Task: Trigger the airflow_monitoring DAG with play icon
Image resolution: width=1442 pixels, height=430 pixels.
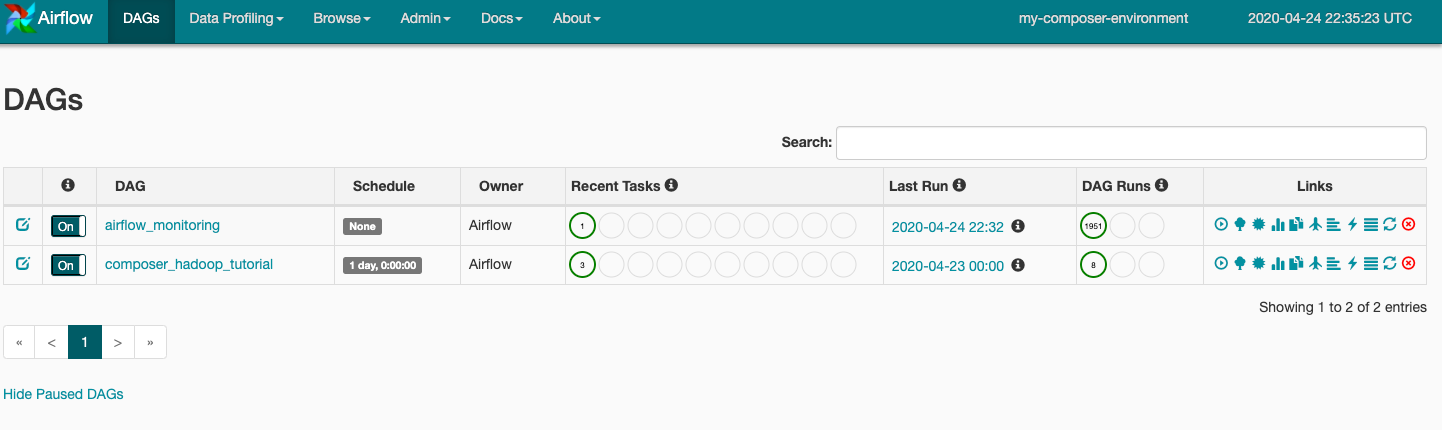Action: [1221, 225]
